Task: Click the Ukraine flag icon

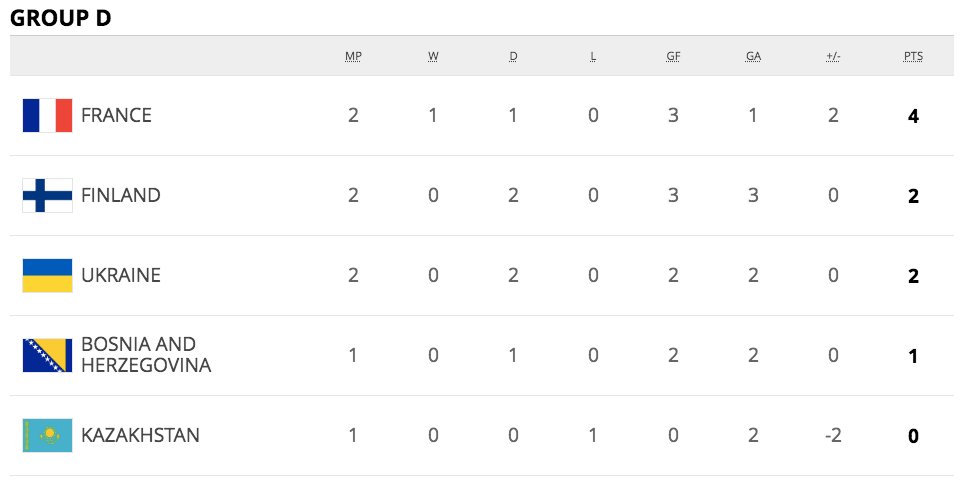Action: tap(47, 276)
